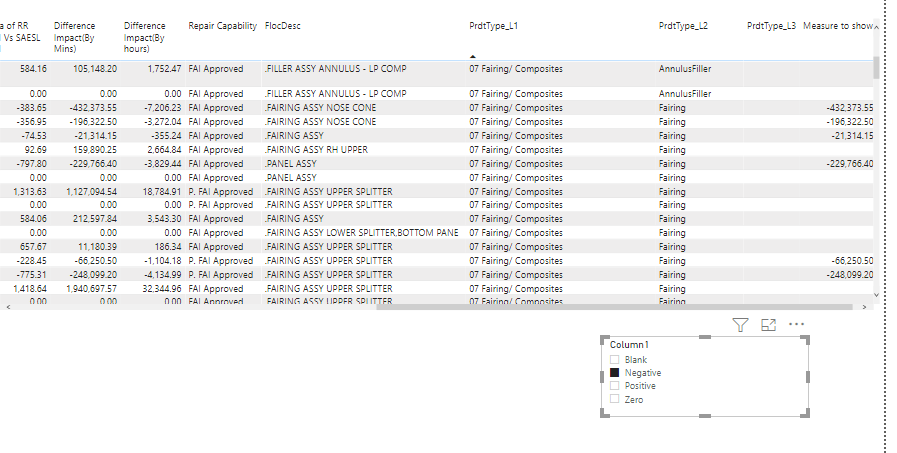This screenshot has width=897, height=453.
Task: Select the 657.67 value cell
Action: click(33, 247)
